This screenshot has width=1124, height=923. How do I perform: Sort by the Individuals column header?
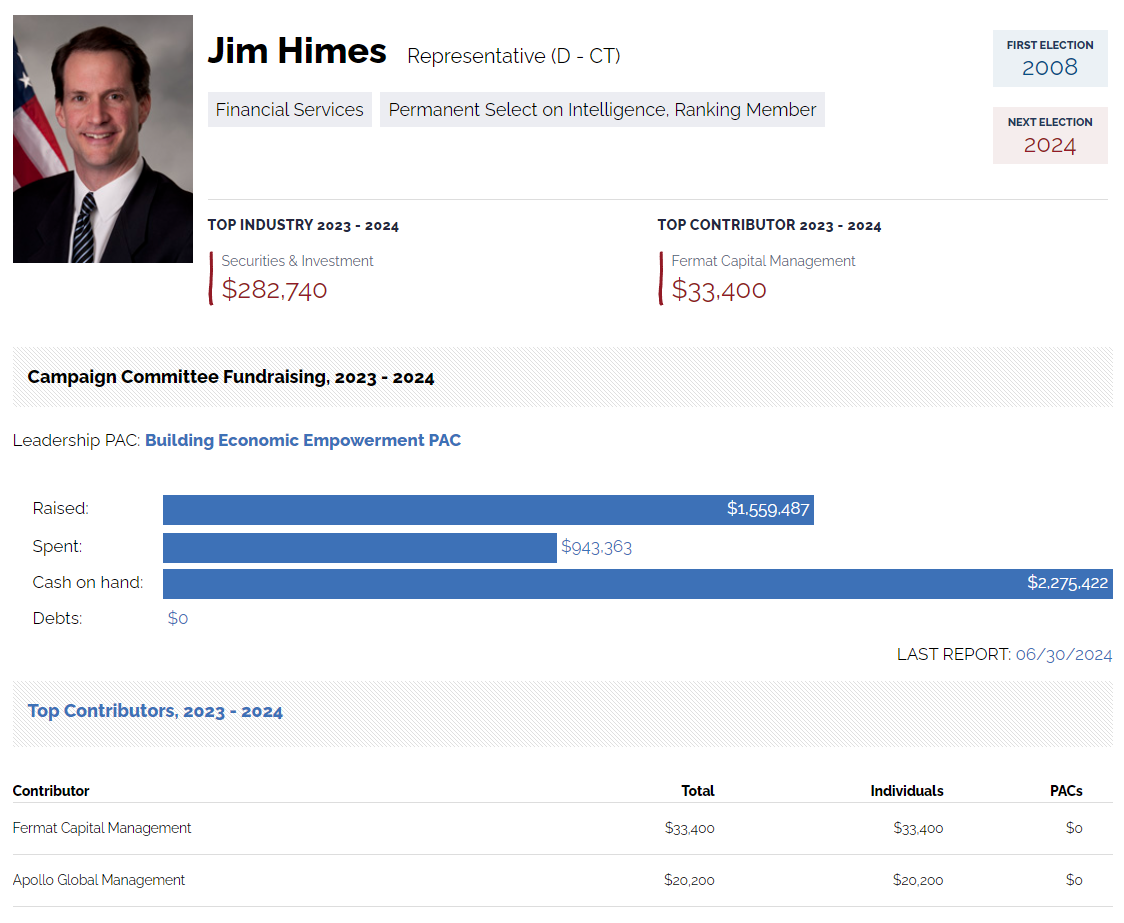click(906, 791)
